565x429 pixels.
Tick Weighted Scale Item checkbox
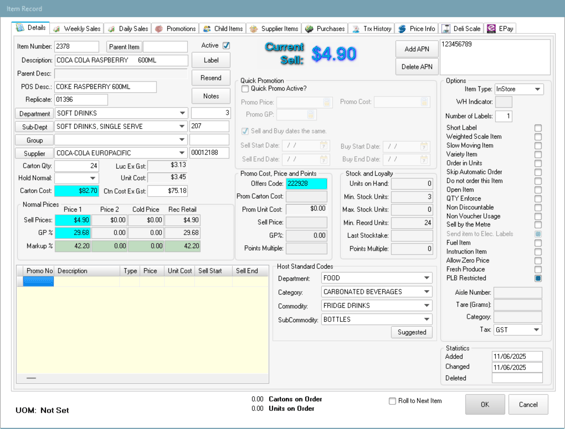coord(538,137)
